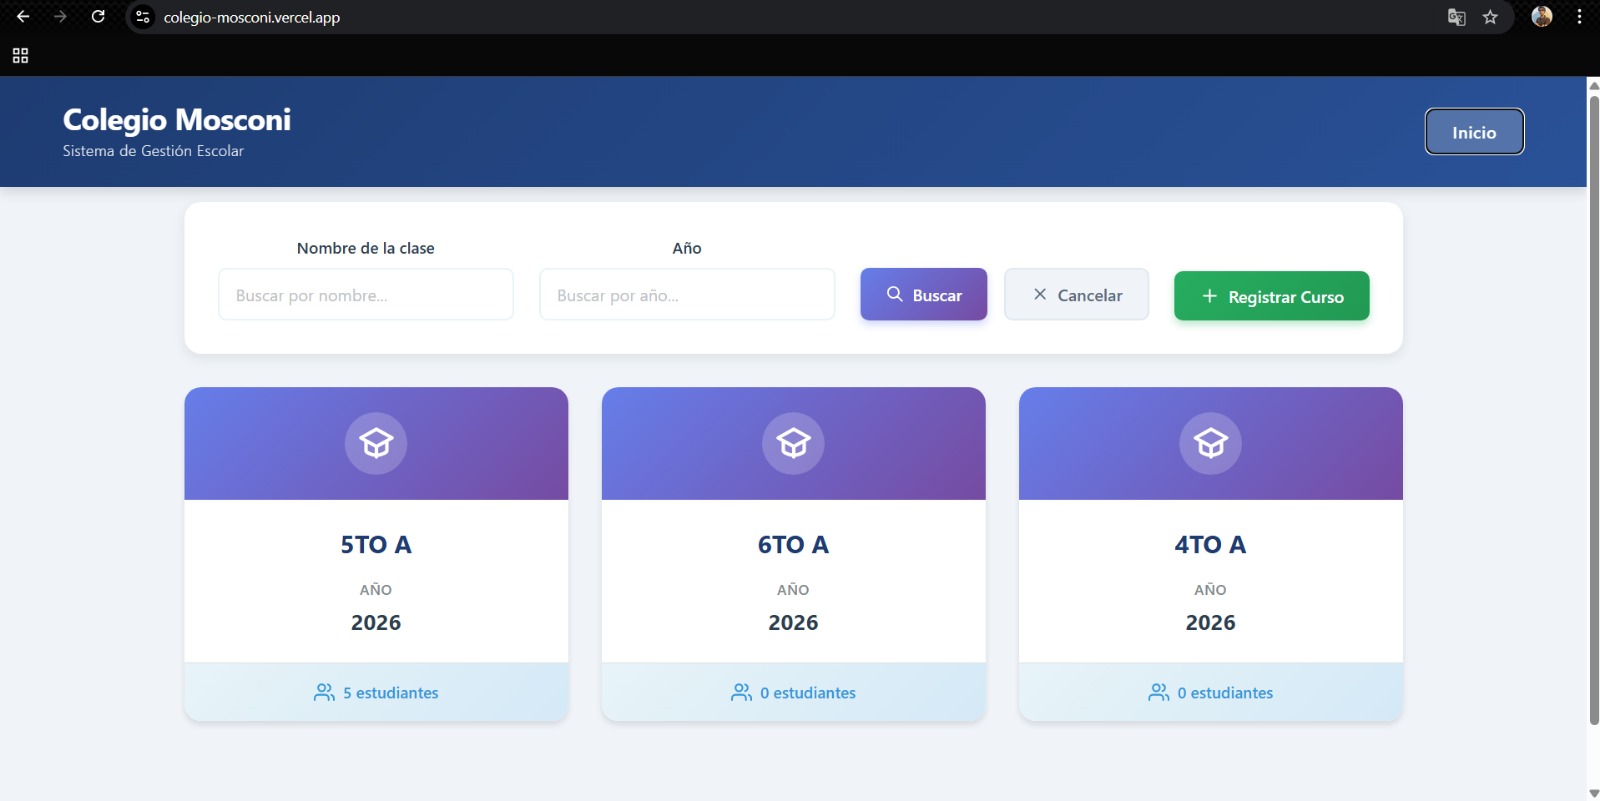Click the students icon on 5TO A card
The height and width of the screenshot is (801, 1600).
coord(324,693)
